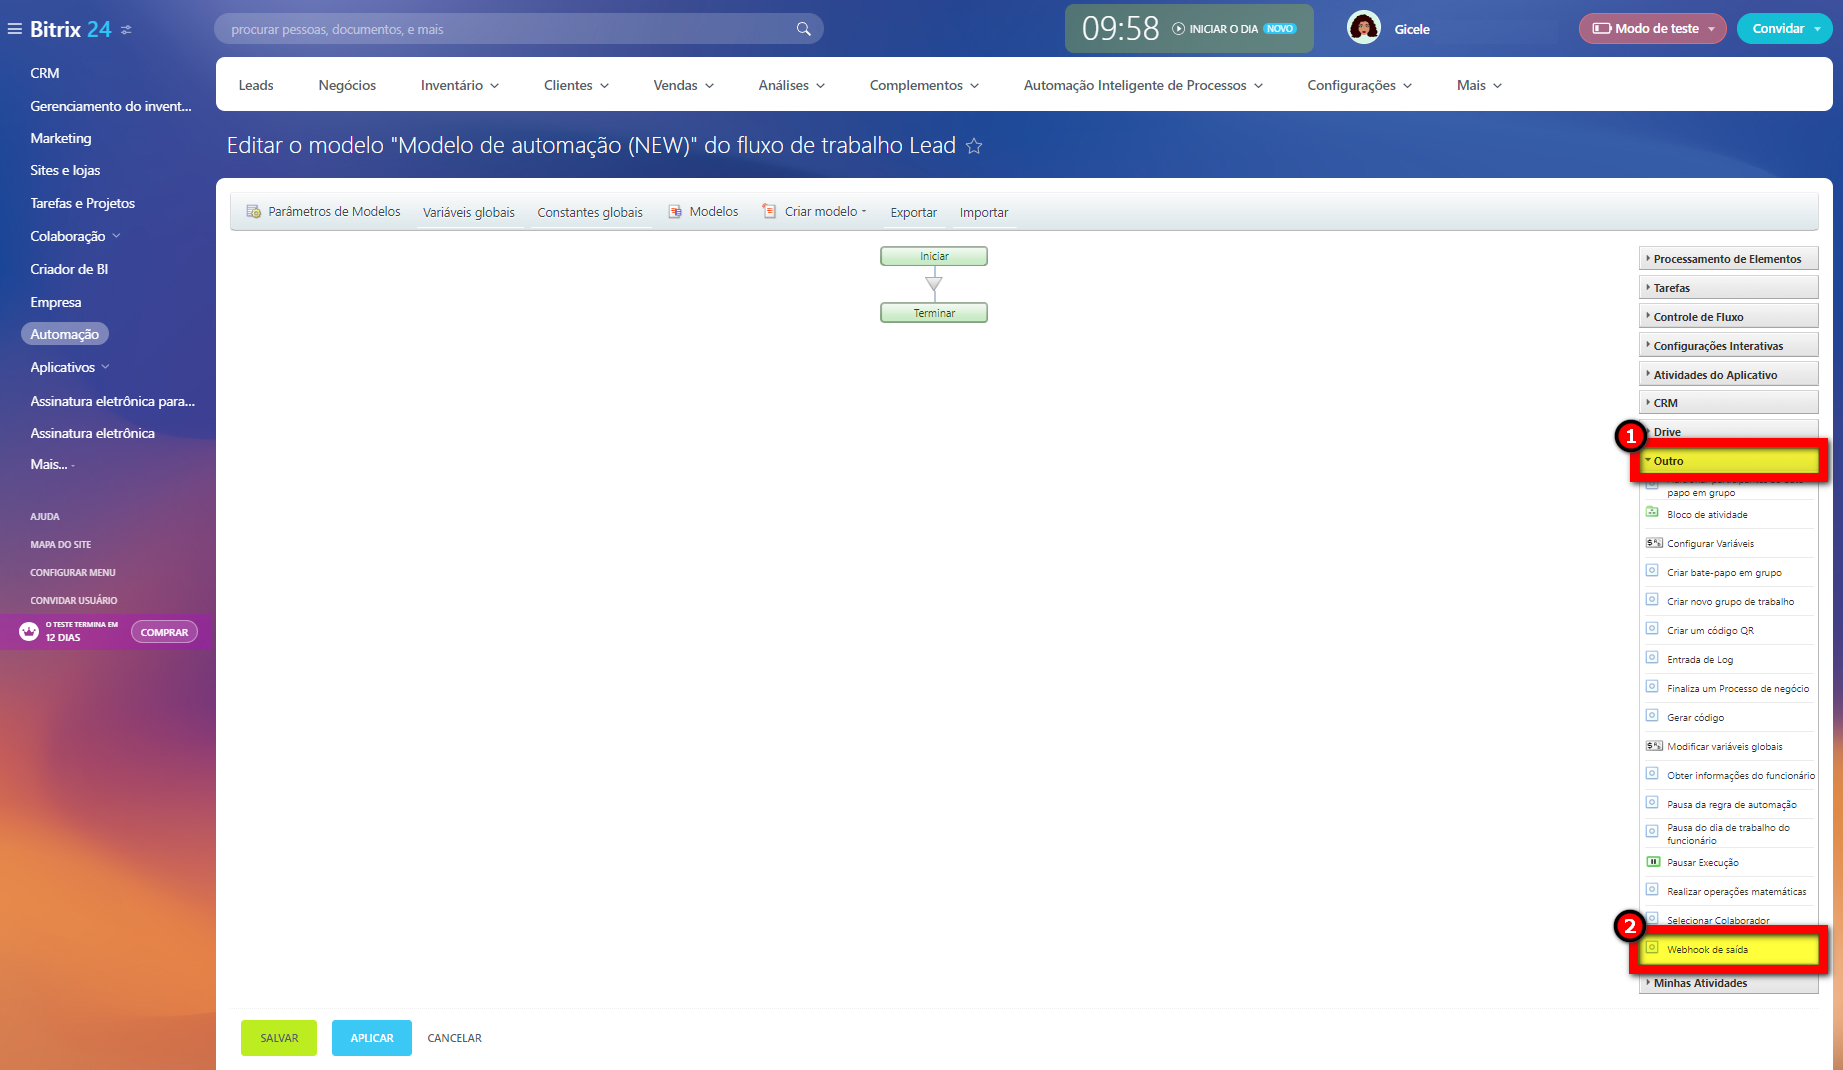Select the Criar um código QR activity
This screenshot has height=1070, width=1843.
1710,630
